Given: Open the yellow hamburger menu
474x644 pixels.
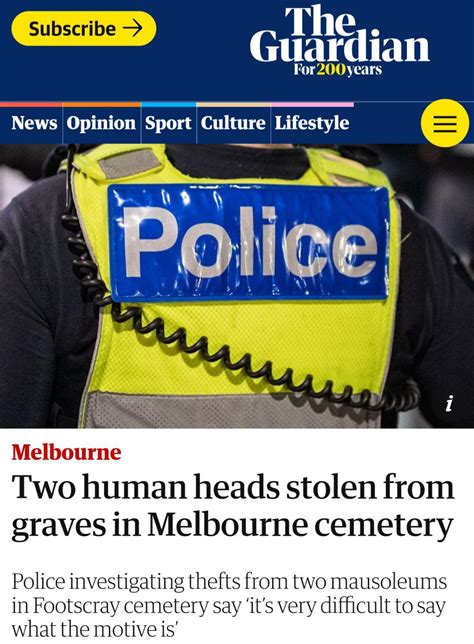Looking at the screenshot, I should [x=445, y=123].
